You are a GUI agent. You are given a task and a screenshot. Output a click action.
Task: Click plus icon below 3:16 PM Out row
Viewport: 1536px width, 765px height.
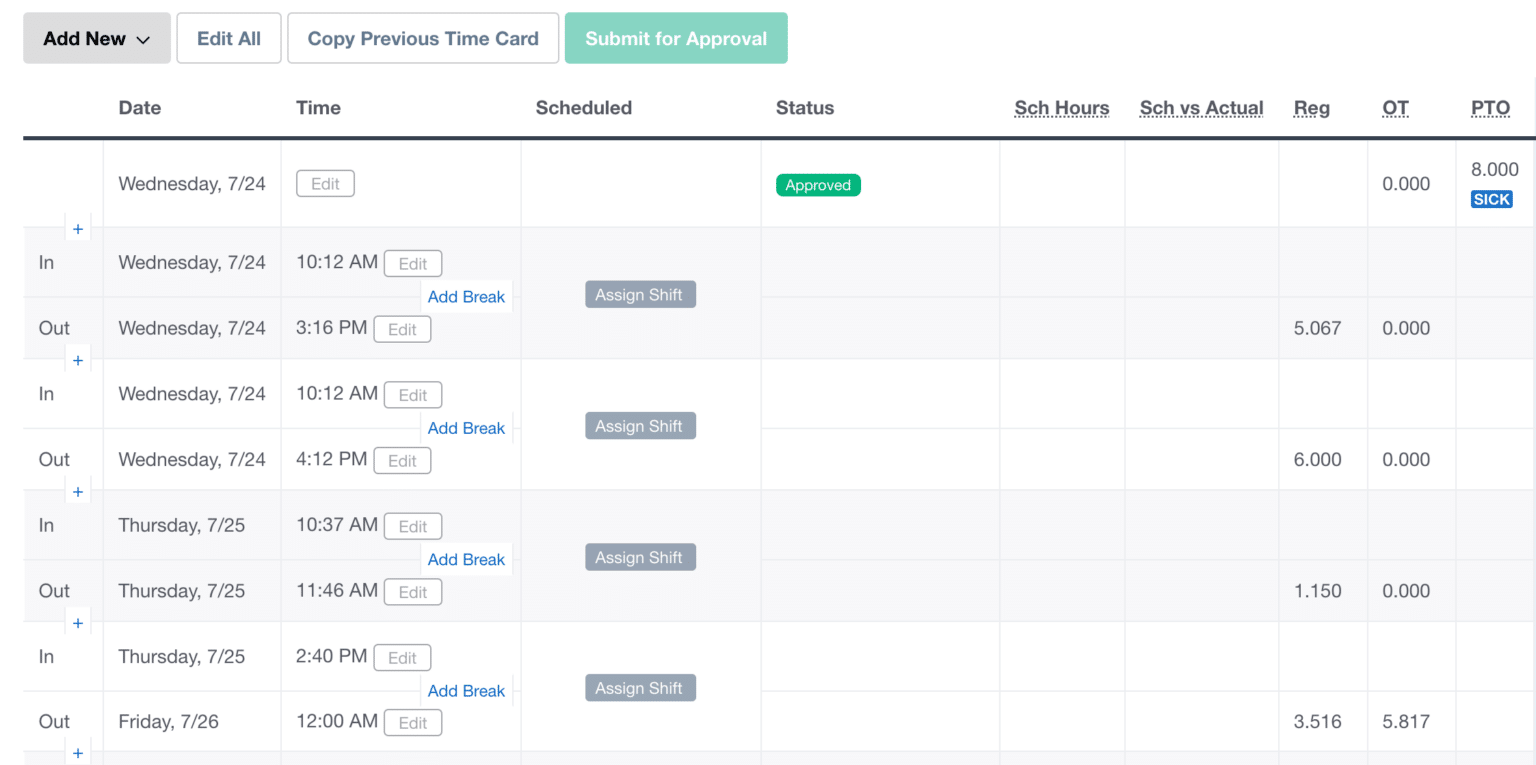78,361
